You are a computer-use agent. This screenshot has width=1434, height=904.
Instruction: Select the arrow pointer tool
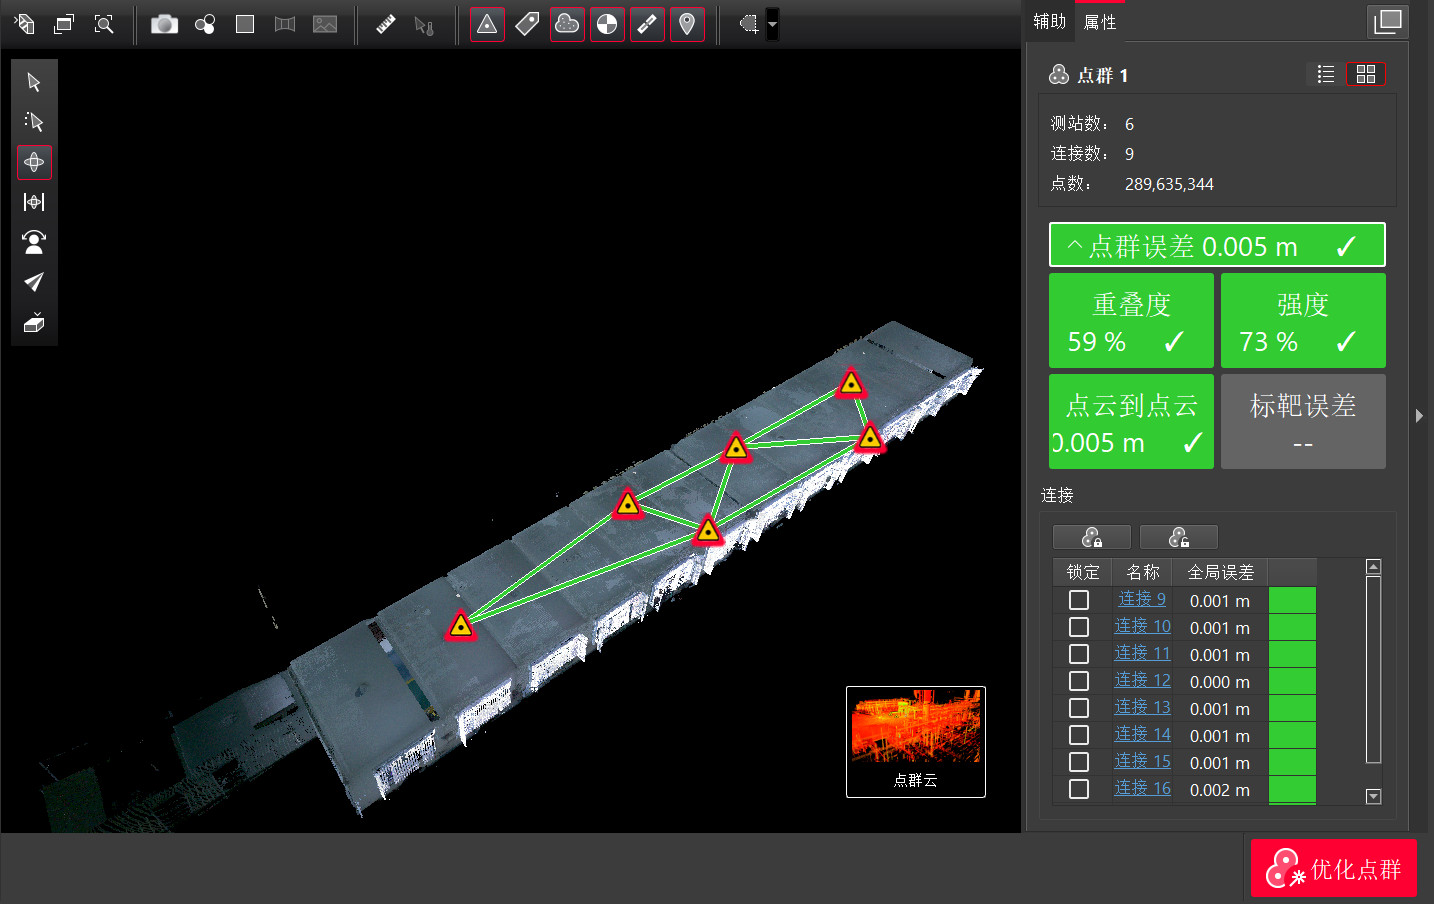pos(34,82)
